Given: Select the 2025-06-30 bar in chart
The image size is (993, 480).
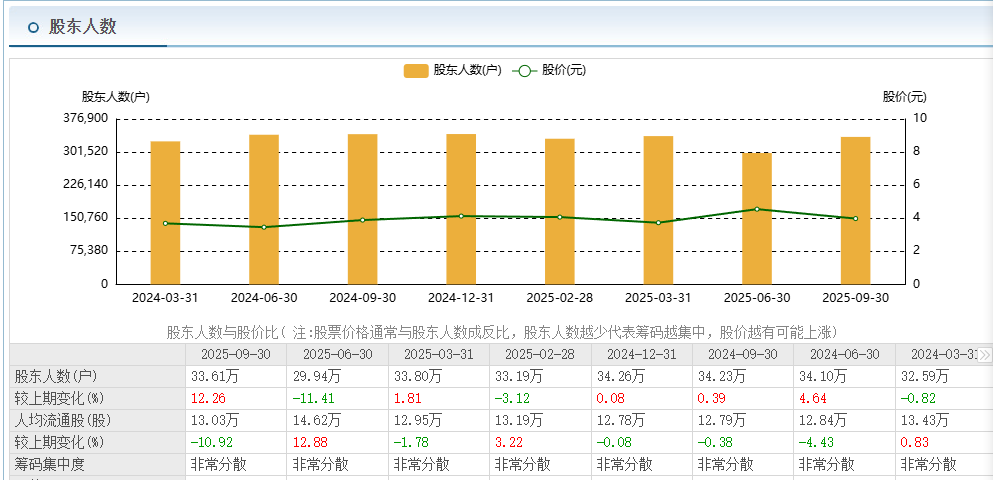Looking at the screenshot, I should [x=756, y=218].
